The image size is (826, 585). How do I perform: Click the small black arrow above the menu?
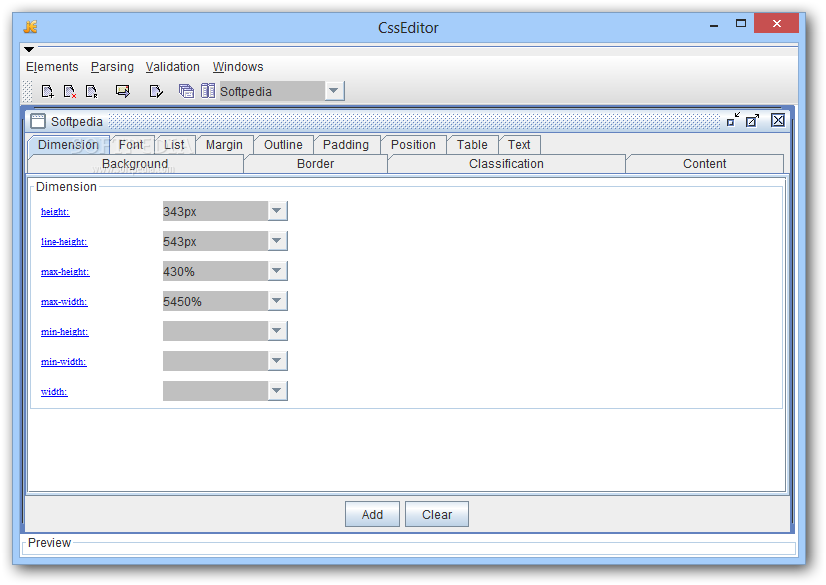point(29,49)
